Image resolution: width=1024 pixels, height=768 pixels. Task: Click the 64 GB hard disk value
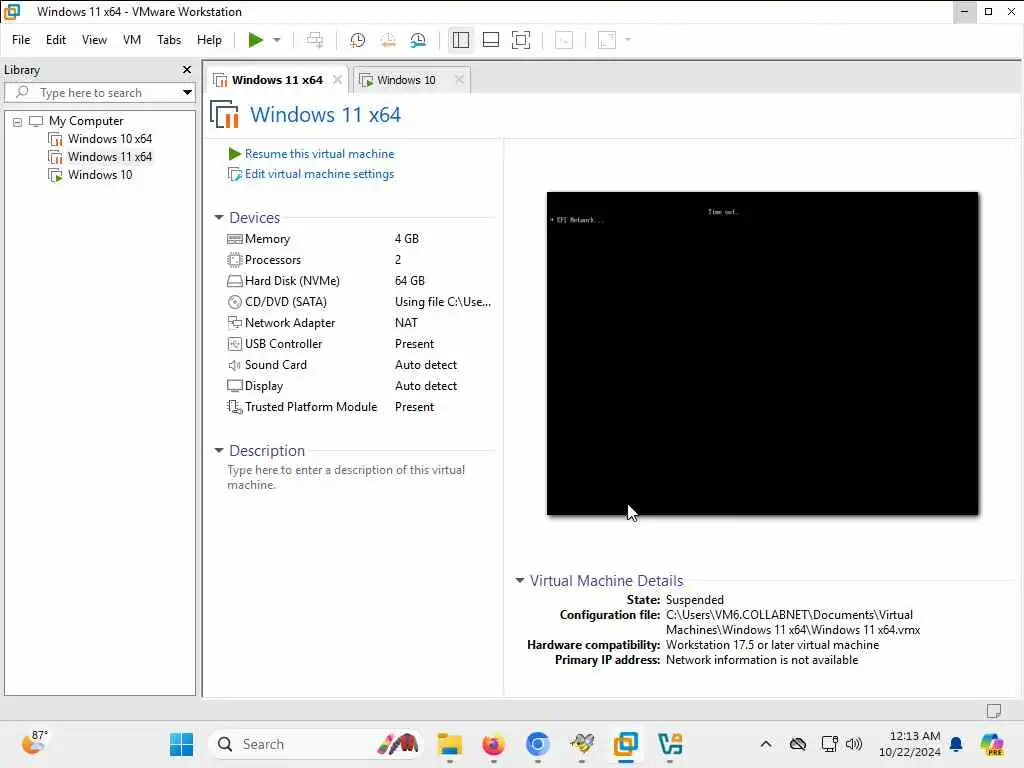pos(409,281)
